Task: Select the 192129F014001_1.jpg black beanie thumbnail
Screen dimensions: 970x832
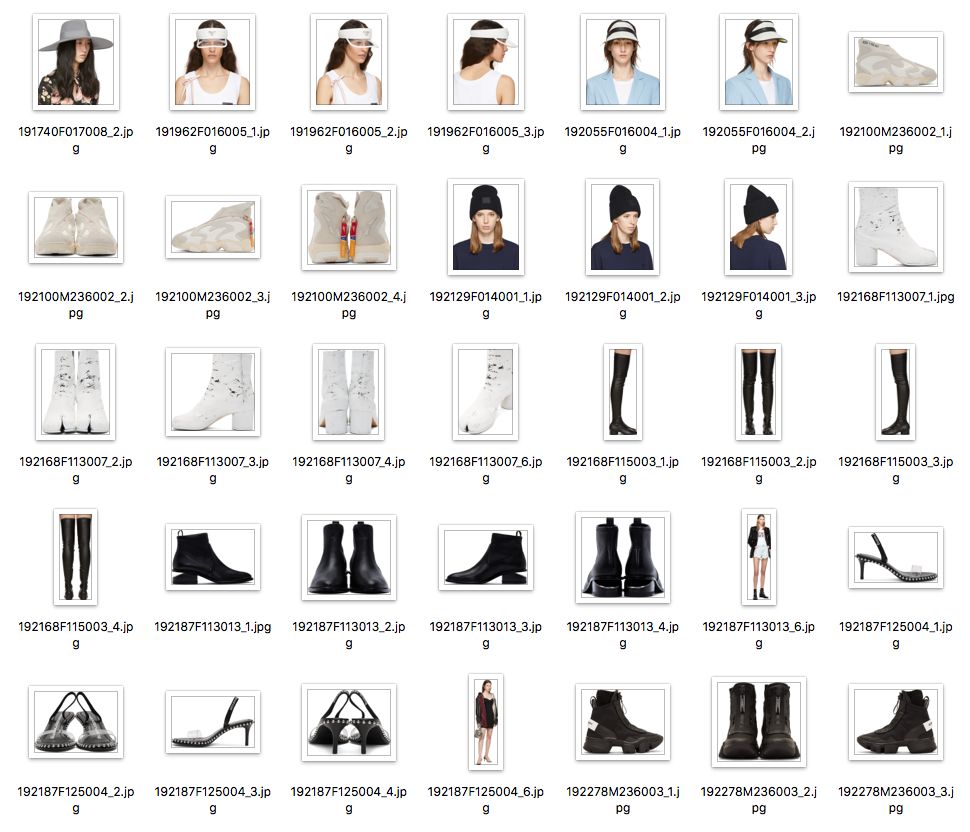Action: (486, 227)
